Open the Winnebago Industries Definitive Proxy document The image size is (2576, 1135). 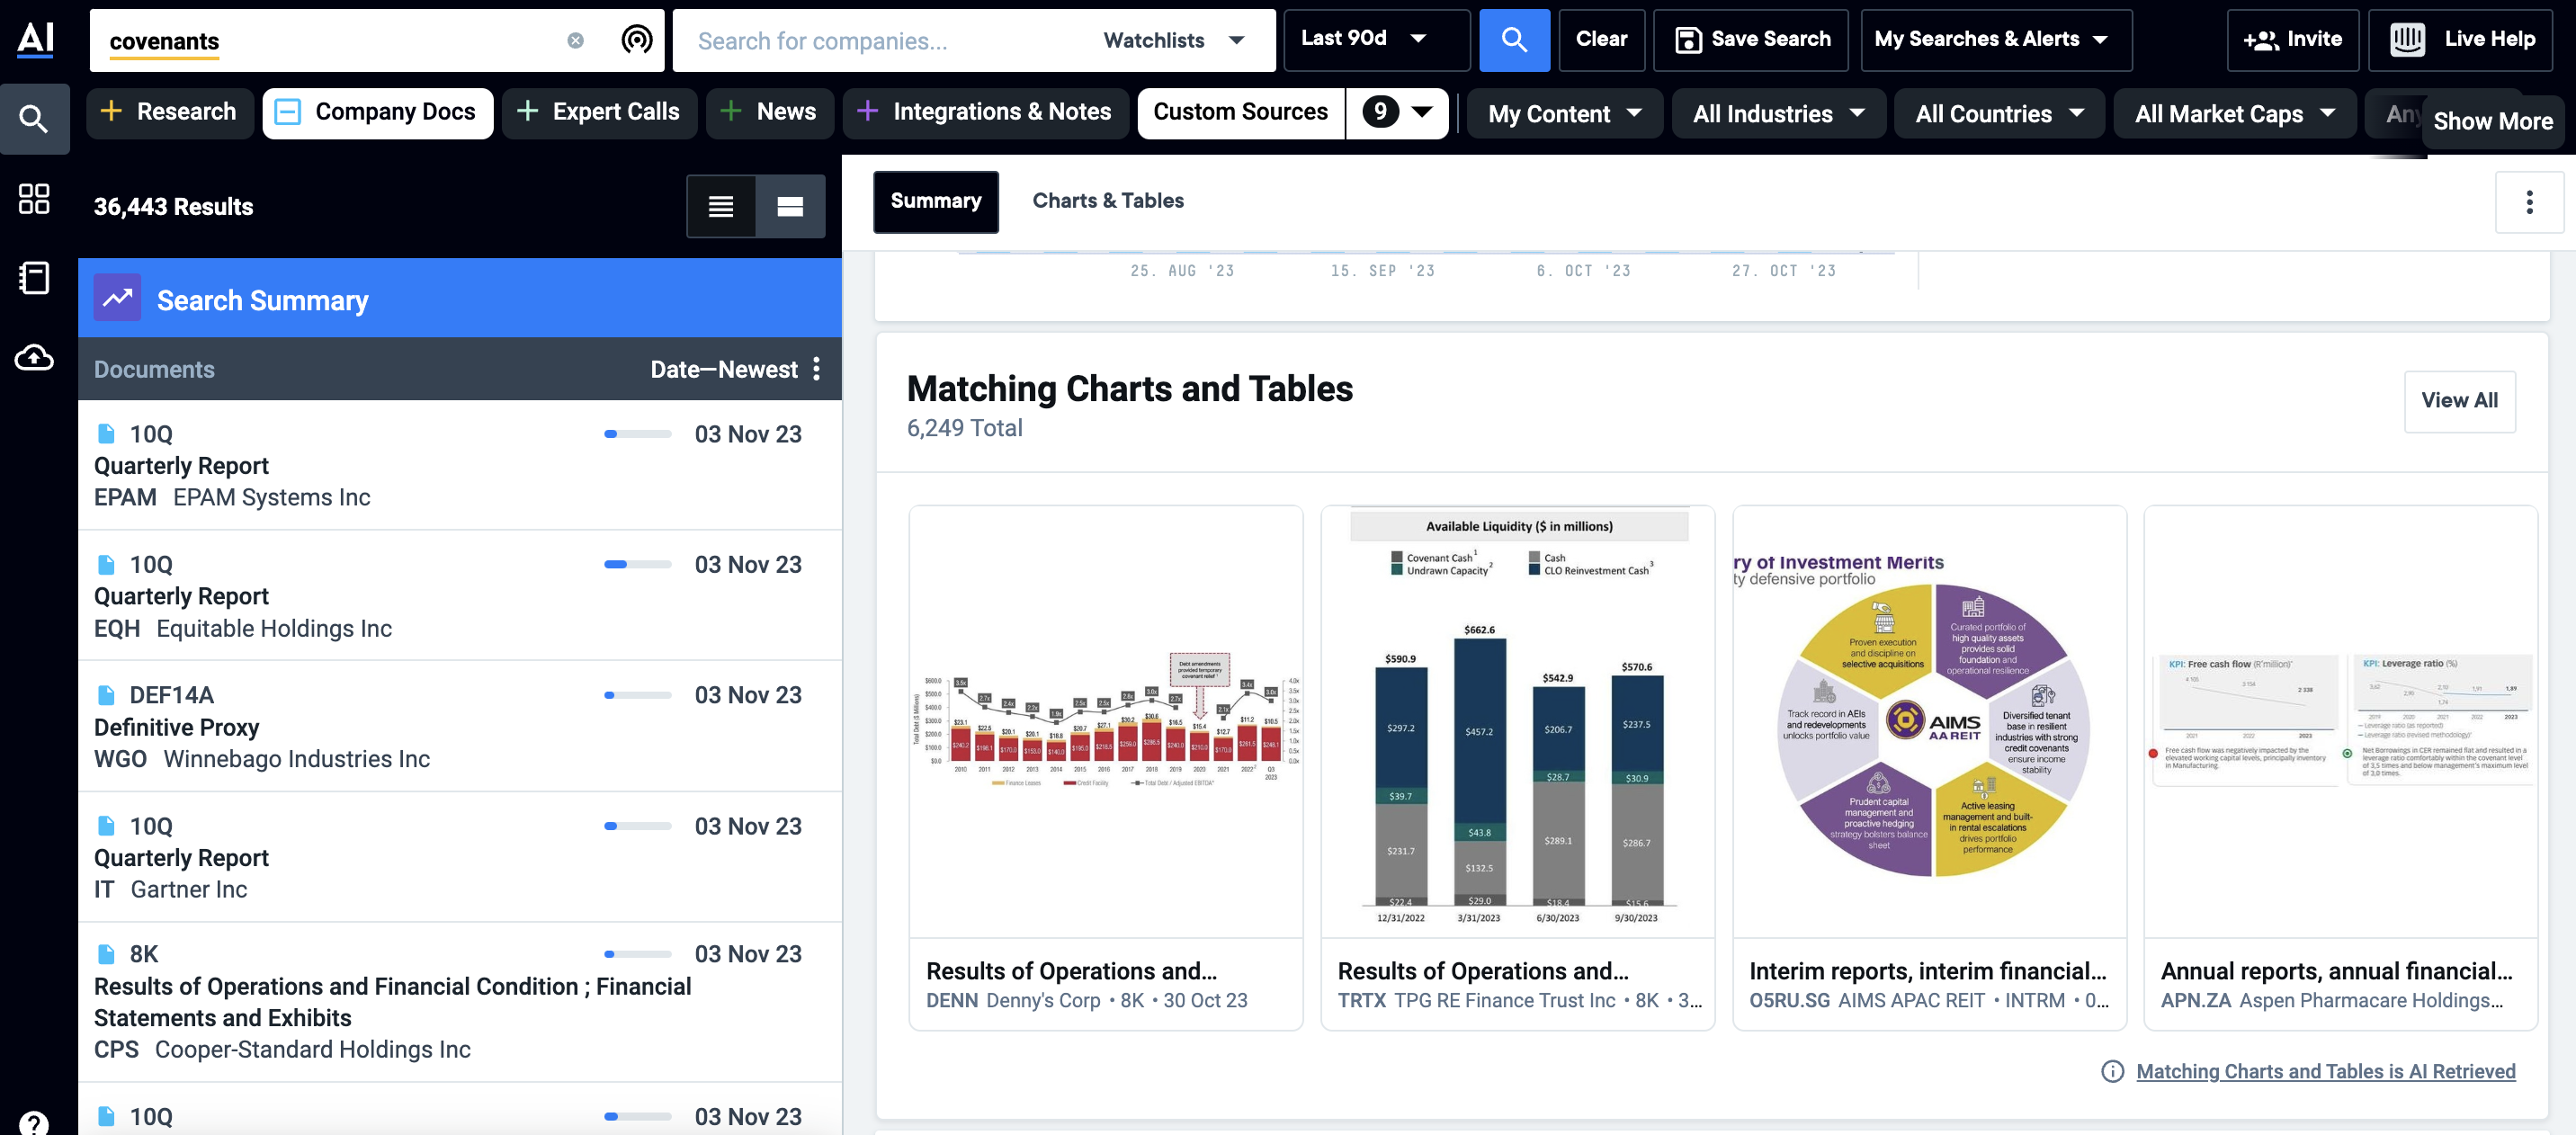pos(459,727)
